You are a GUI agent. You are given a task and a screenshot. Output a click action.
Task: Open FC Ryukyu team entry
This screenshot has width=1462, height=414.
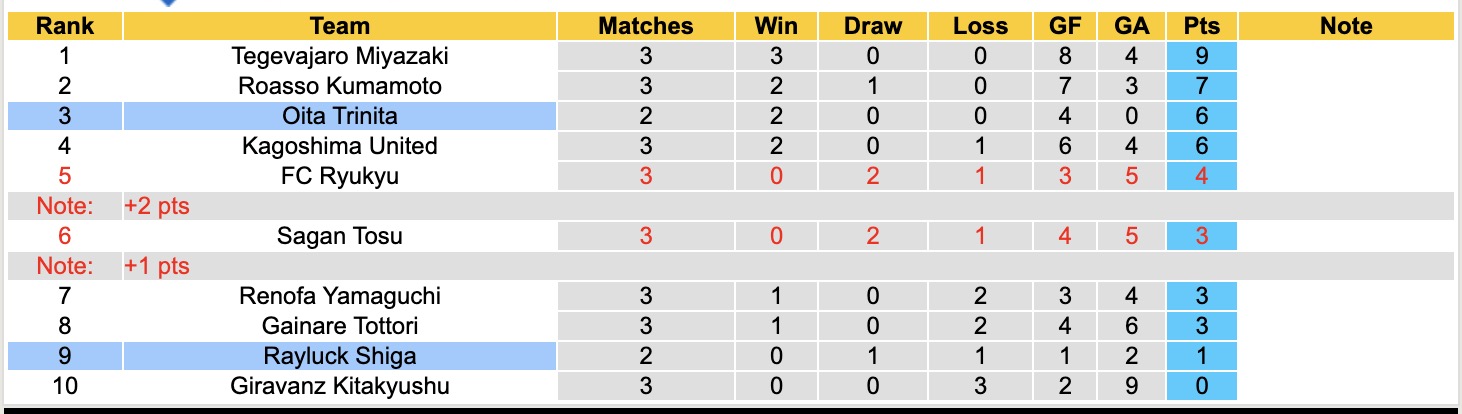coord(340,176)
